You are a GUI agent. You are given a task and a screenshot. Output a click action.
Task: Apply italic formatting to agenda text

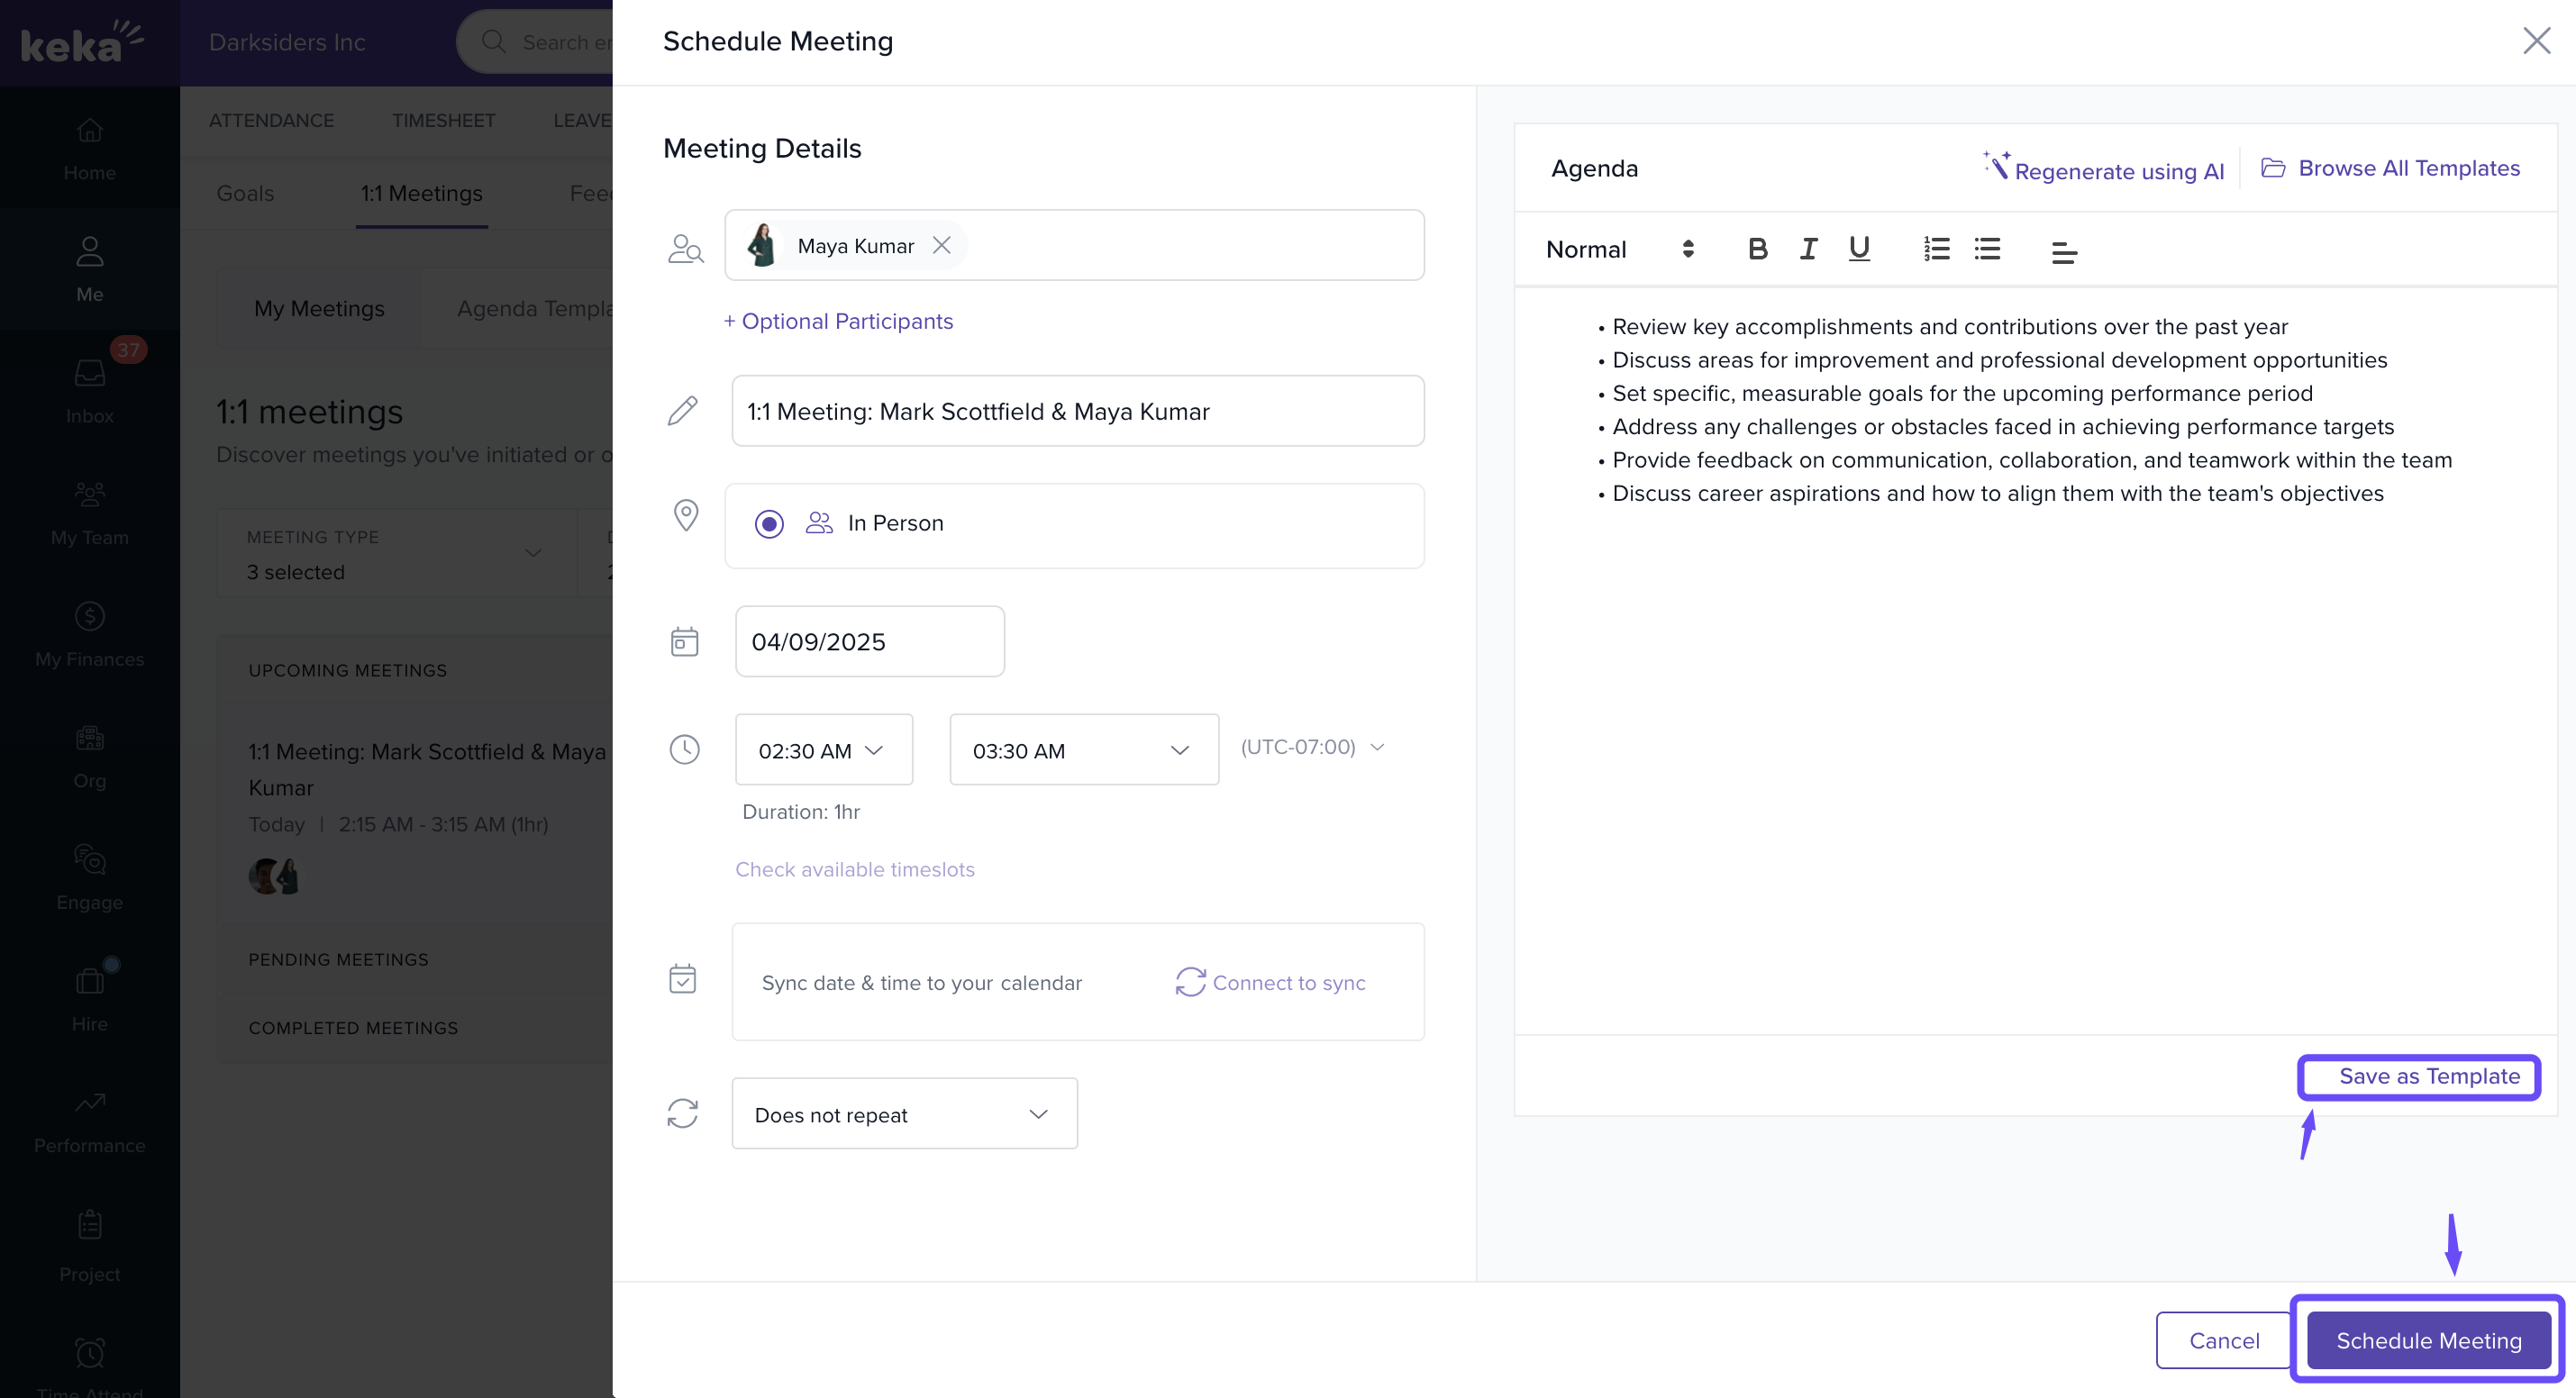[x=1808, y=249]
